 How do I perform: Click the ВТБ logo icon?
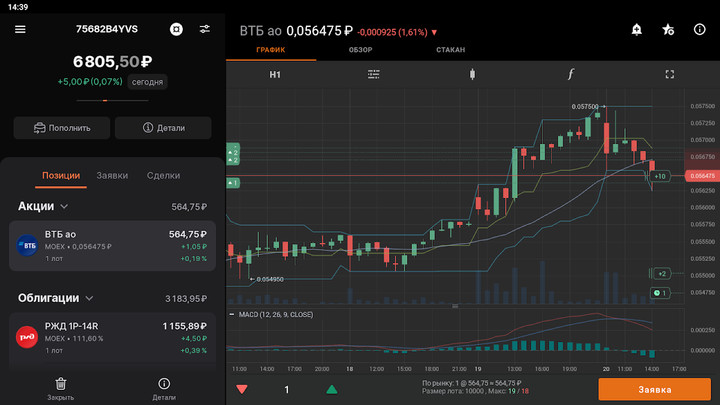(x=27, y=246)
